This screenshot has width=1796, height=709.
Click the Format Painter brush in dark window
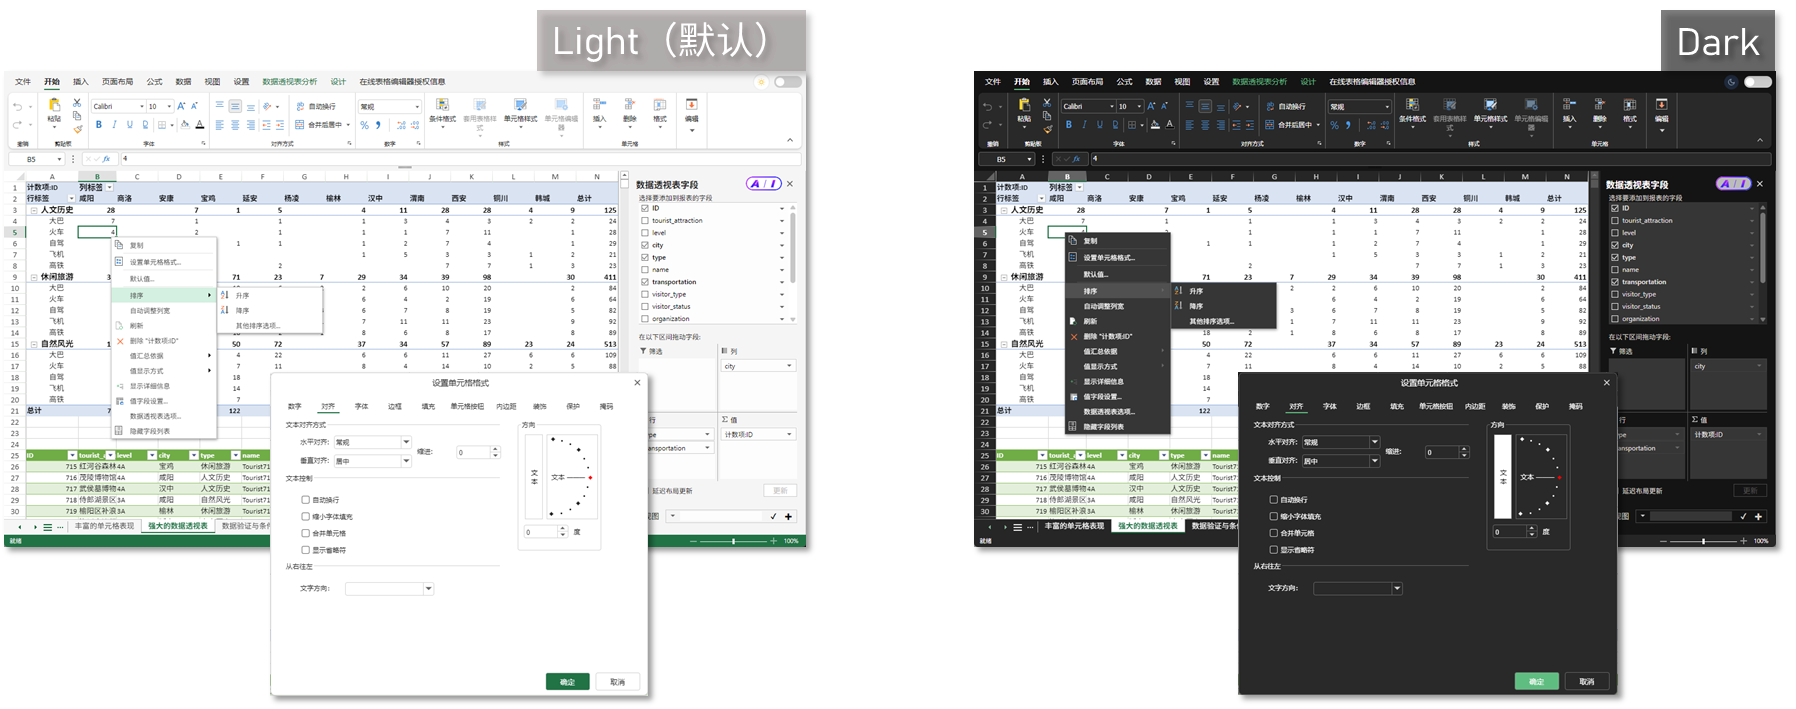1047,129
